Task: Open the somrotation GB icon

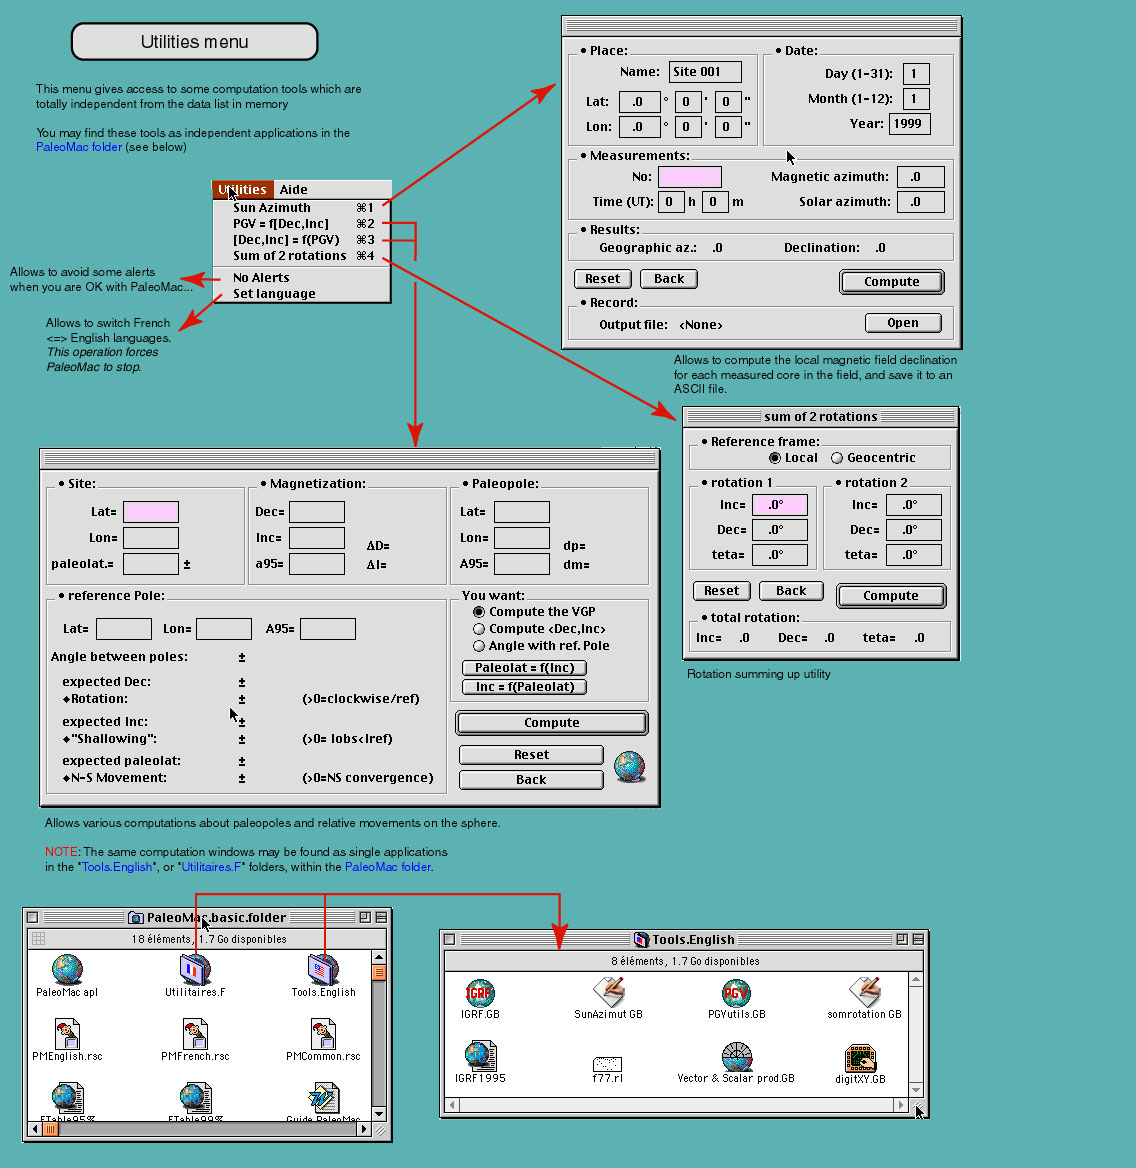Action: (864, 992)
